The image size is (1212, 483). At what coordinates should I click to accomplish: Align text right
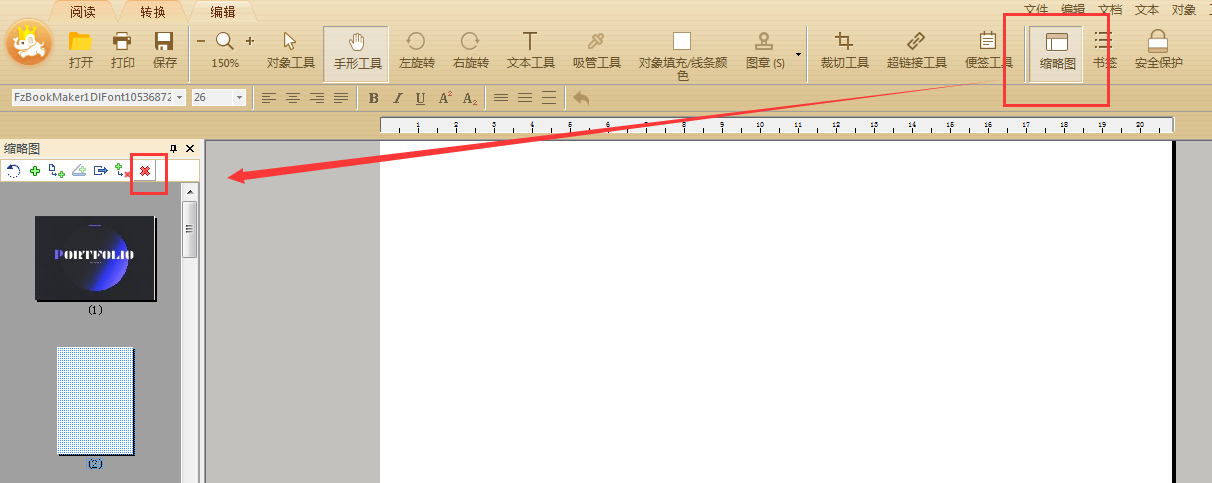pyautogui.click(x=317, y=98)
